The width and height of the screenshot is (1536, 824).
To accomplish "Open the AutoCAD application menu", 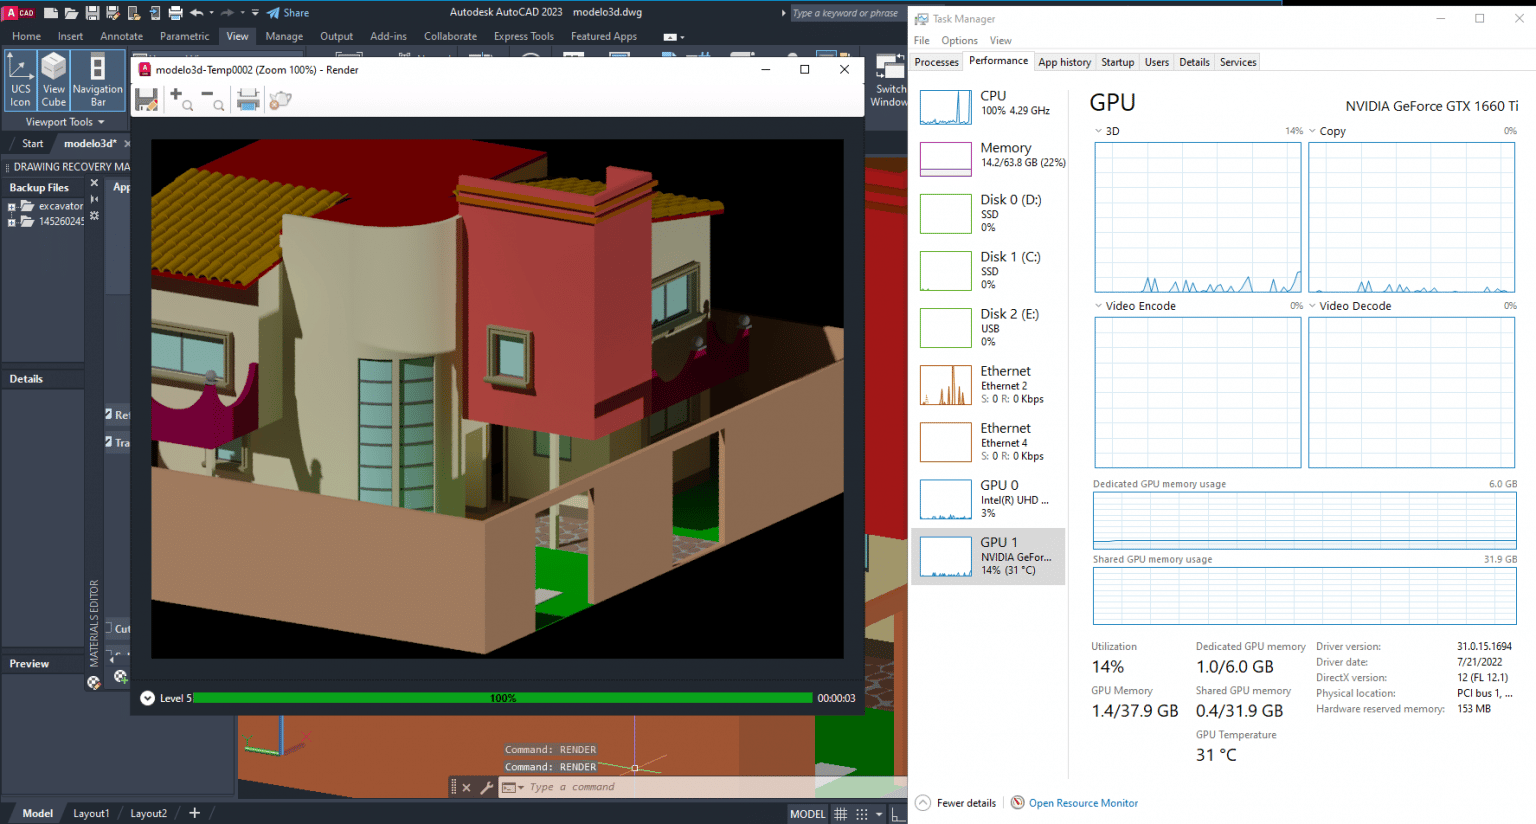I will (x=19, y=13).
